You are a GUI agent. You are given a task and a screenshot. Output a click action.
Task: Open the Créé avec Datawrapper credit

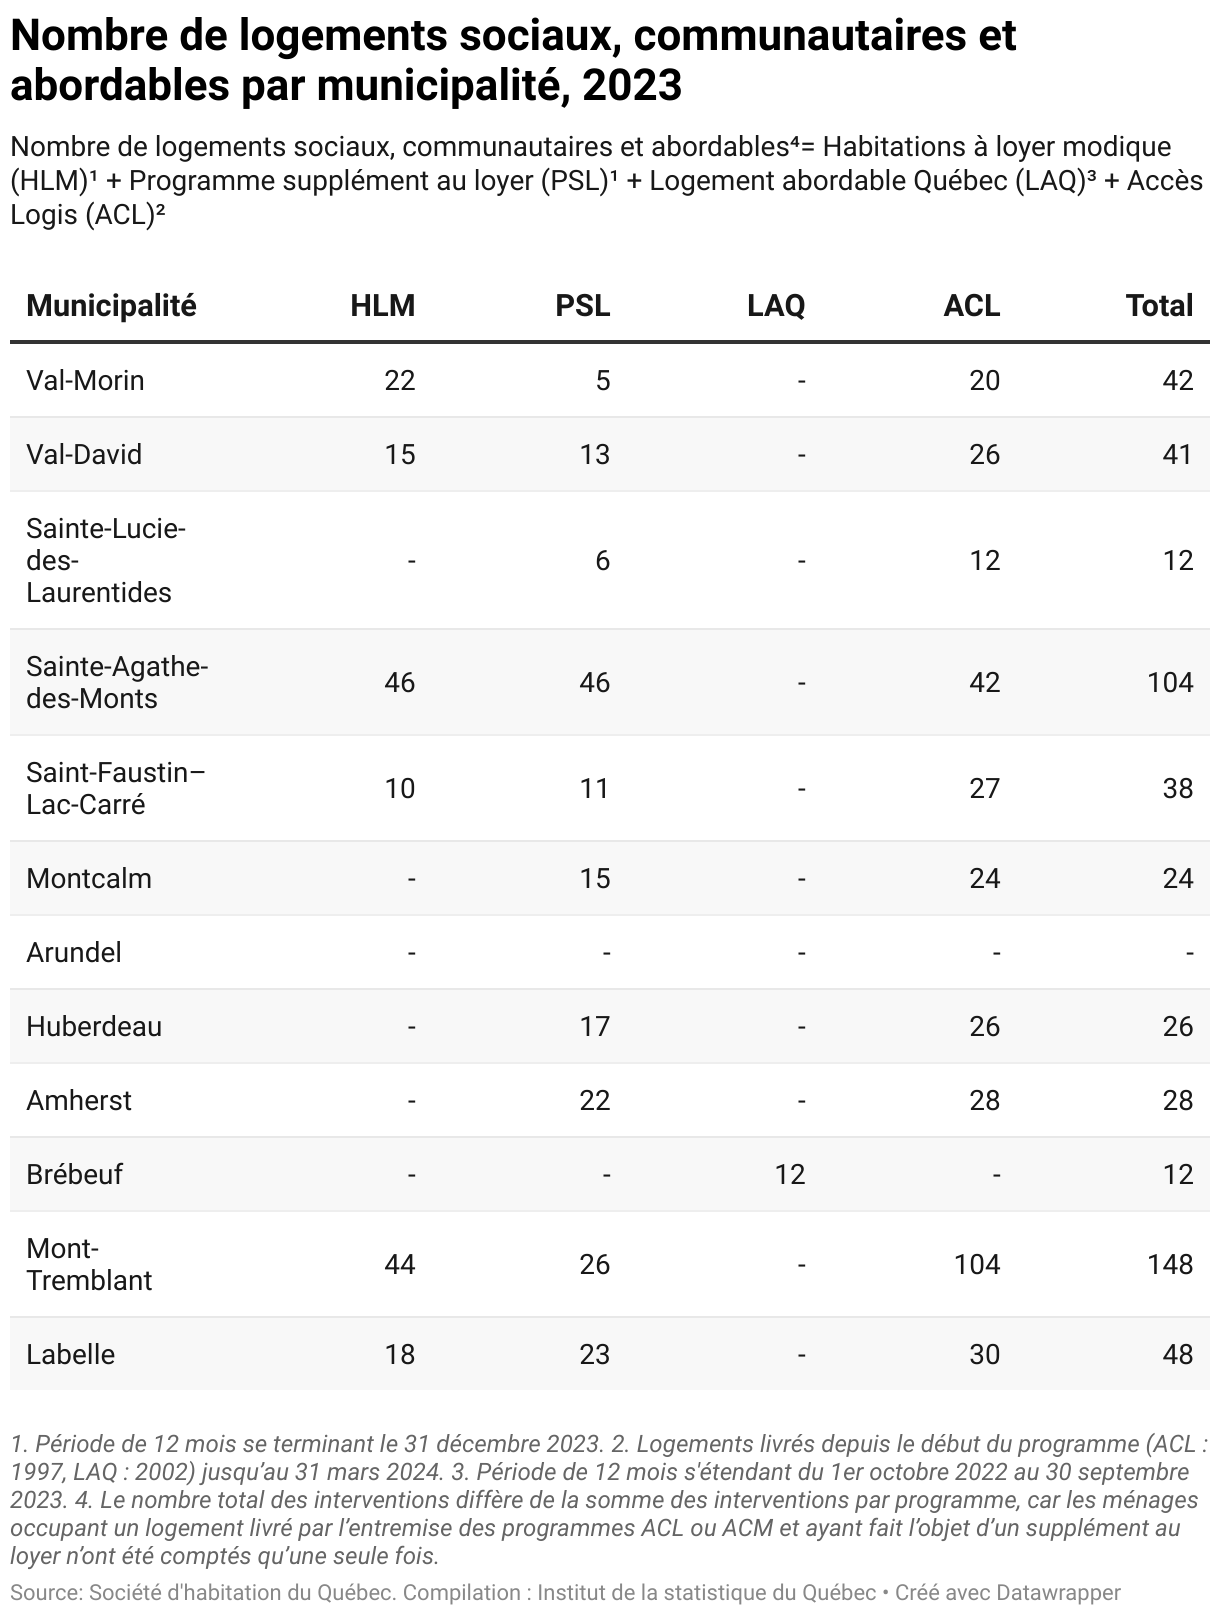pos(1008,1593)
